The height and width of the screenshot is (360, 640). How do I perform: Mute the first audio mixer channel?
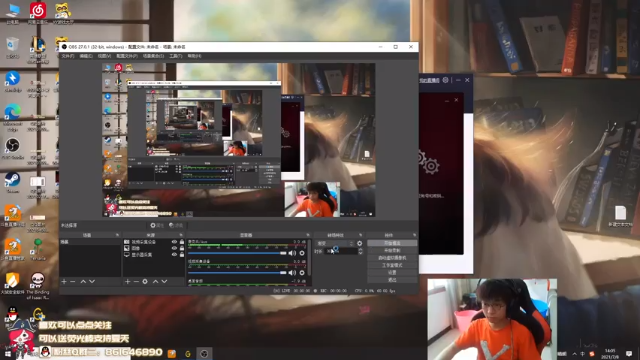pos(292,253)
